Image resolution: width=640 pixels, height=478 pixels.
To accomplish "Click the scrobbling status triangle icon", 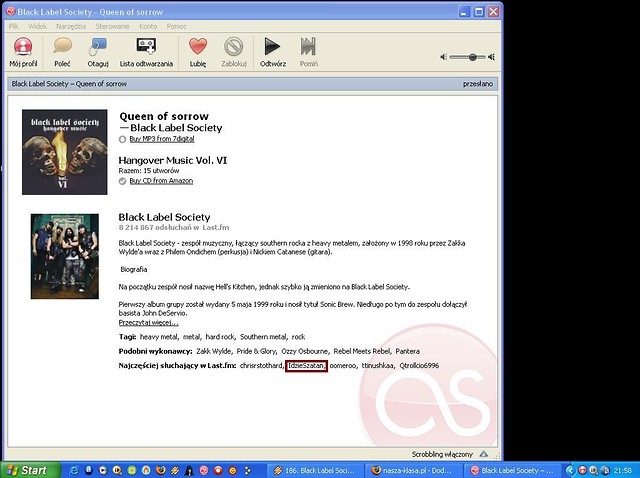I will [484, 454].
